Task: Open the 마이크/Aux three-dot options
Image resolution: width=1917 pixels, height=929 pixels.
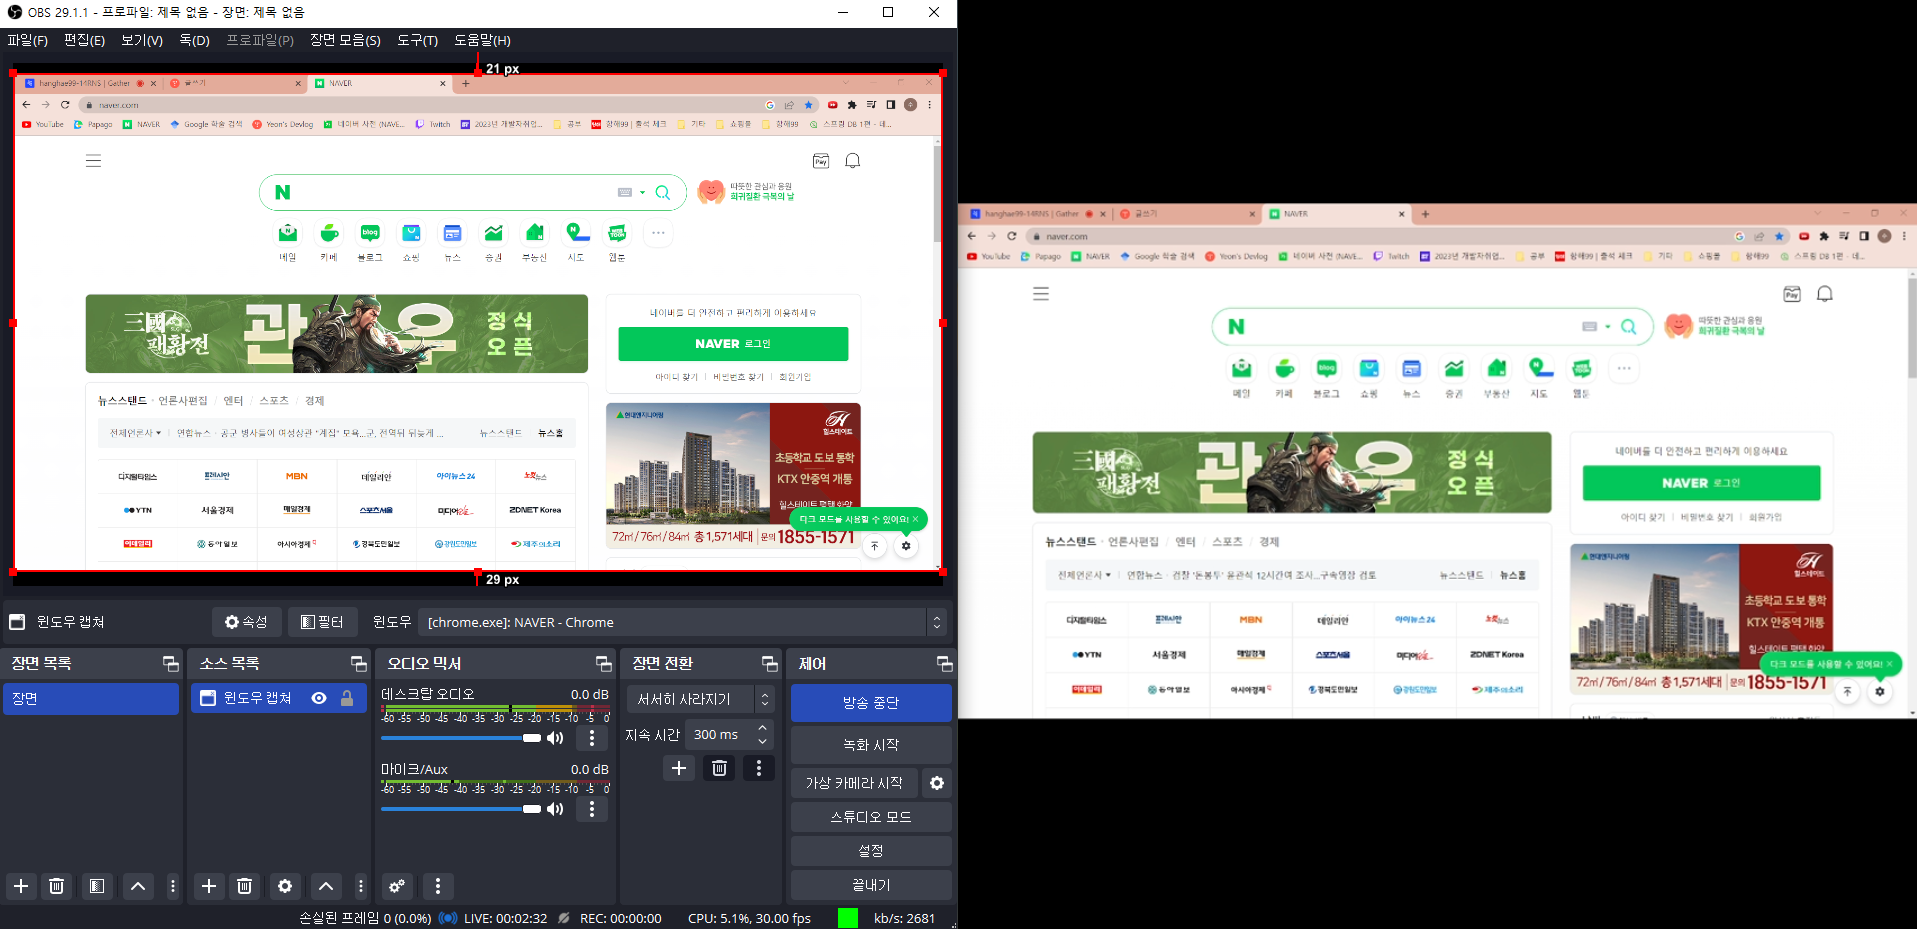Action: point(592,809)
